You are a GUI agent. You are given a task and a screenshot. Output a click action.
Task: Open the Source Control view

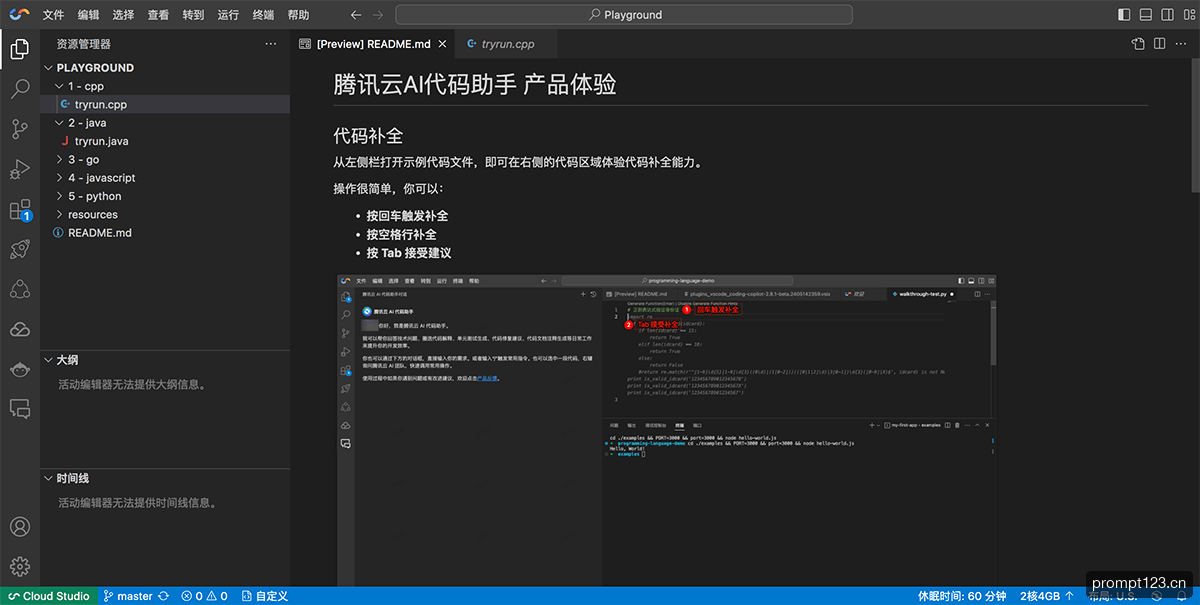point(20,129)
